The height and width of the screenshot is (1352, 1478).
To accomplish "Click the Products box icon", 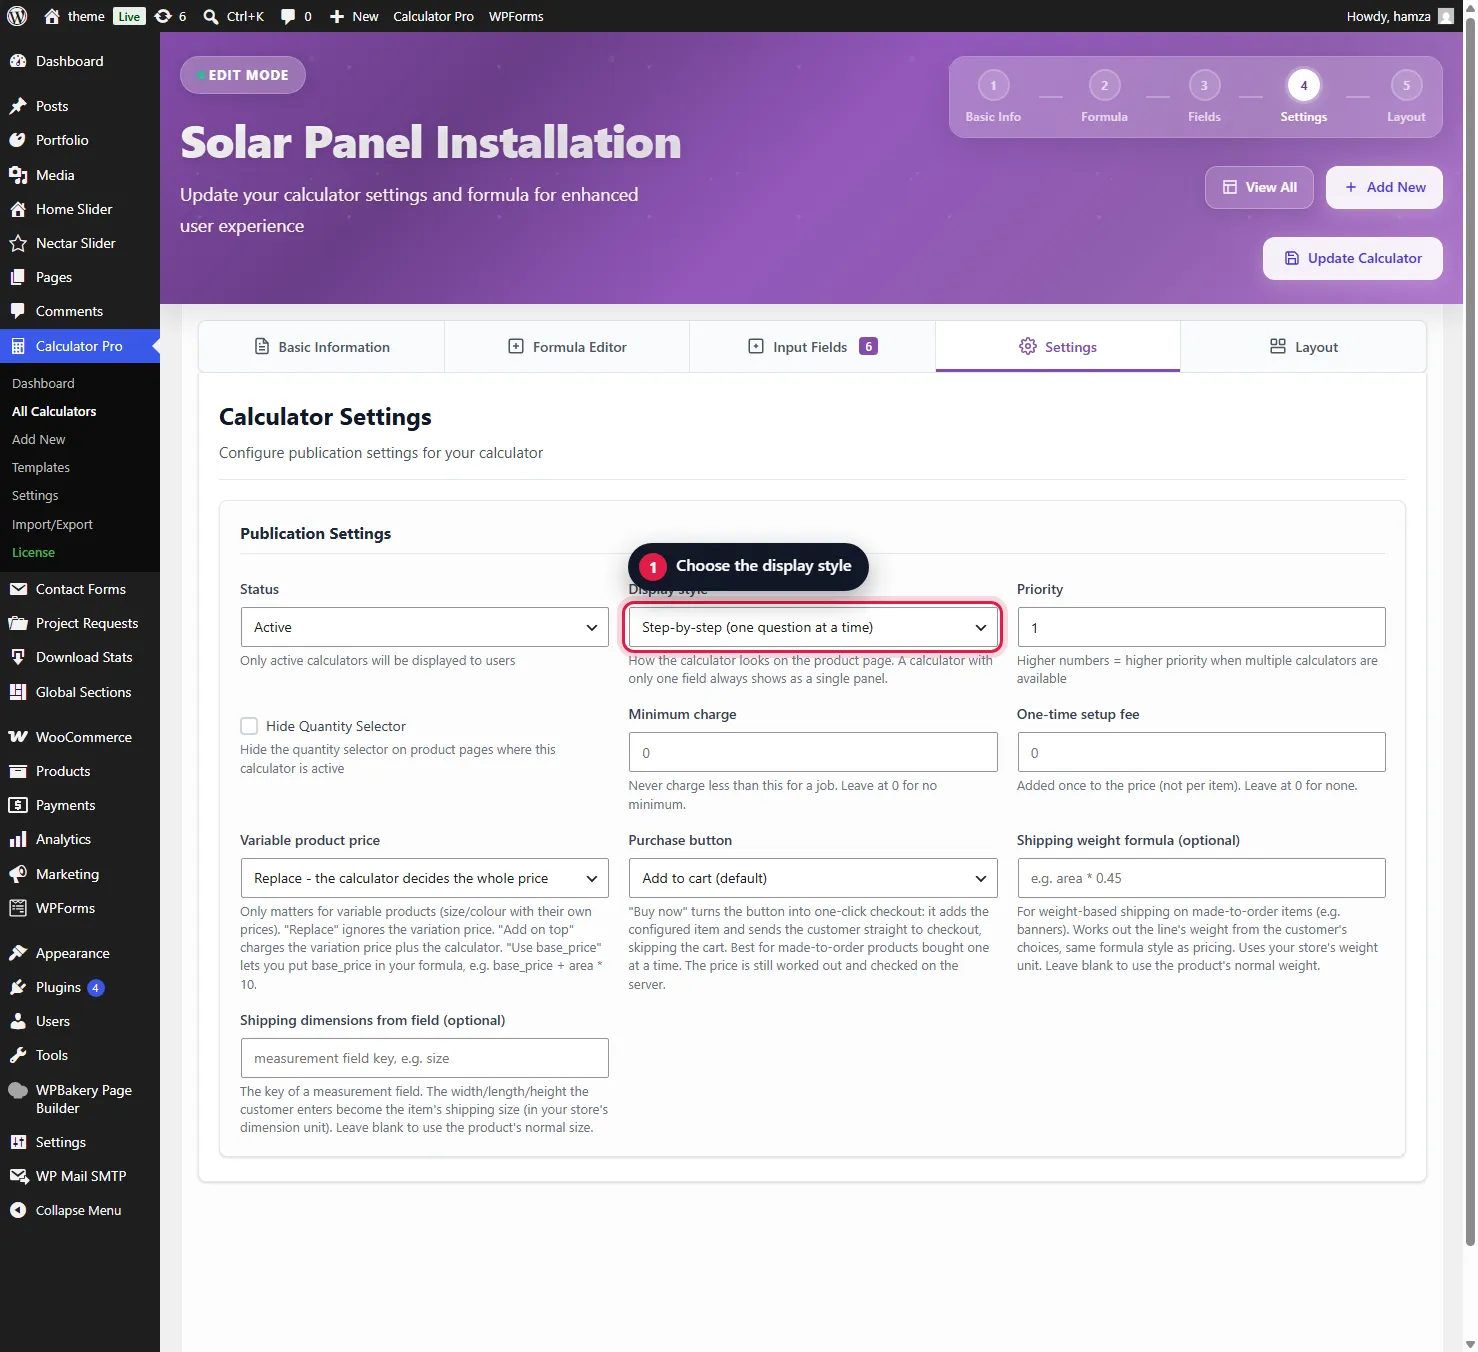I will click(18, 771).
